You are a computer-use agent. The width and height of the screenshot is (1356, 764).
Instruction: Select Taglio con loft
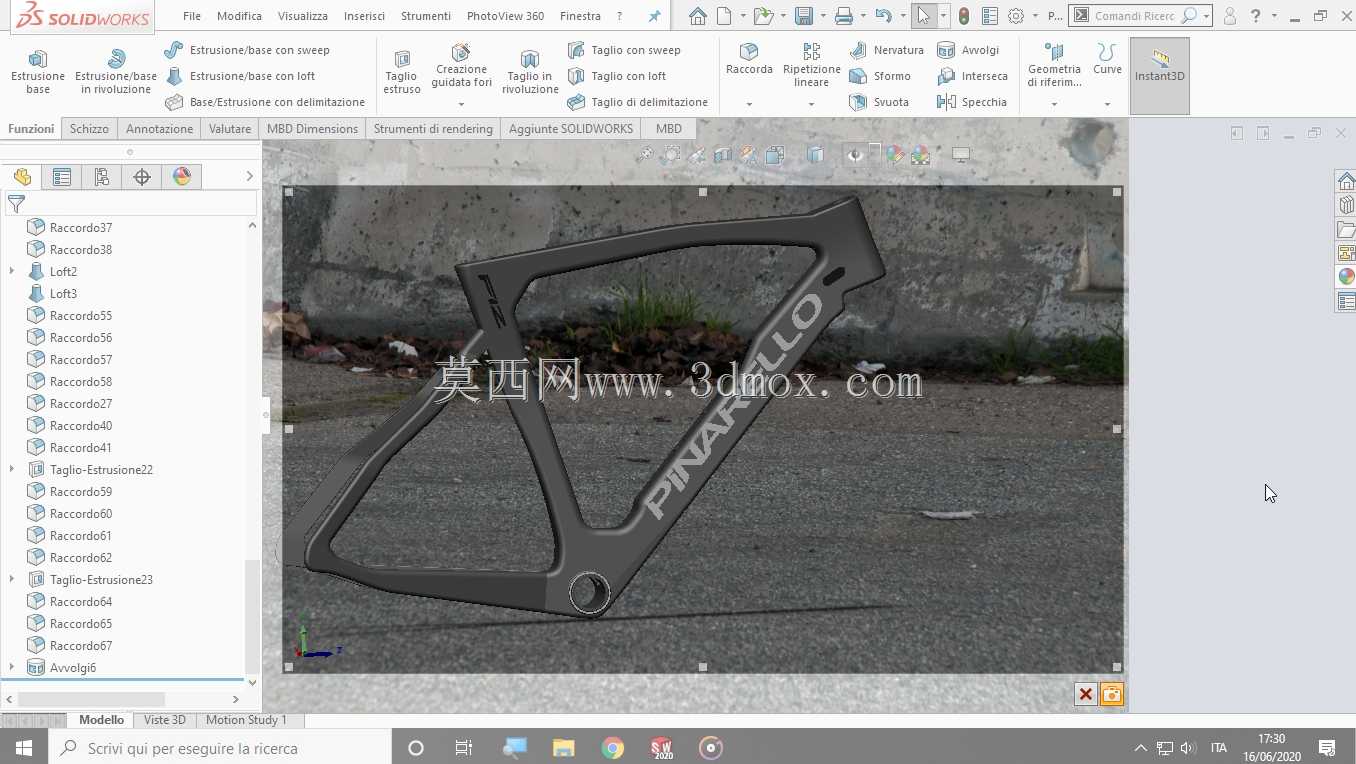616,76
